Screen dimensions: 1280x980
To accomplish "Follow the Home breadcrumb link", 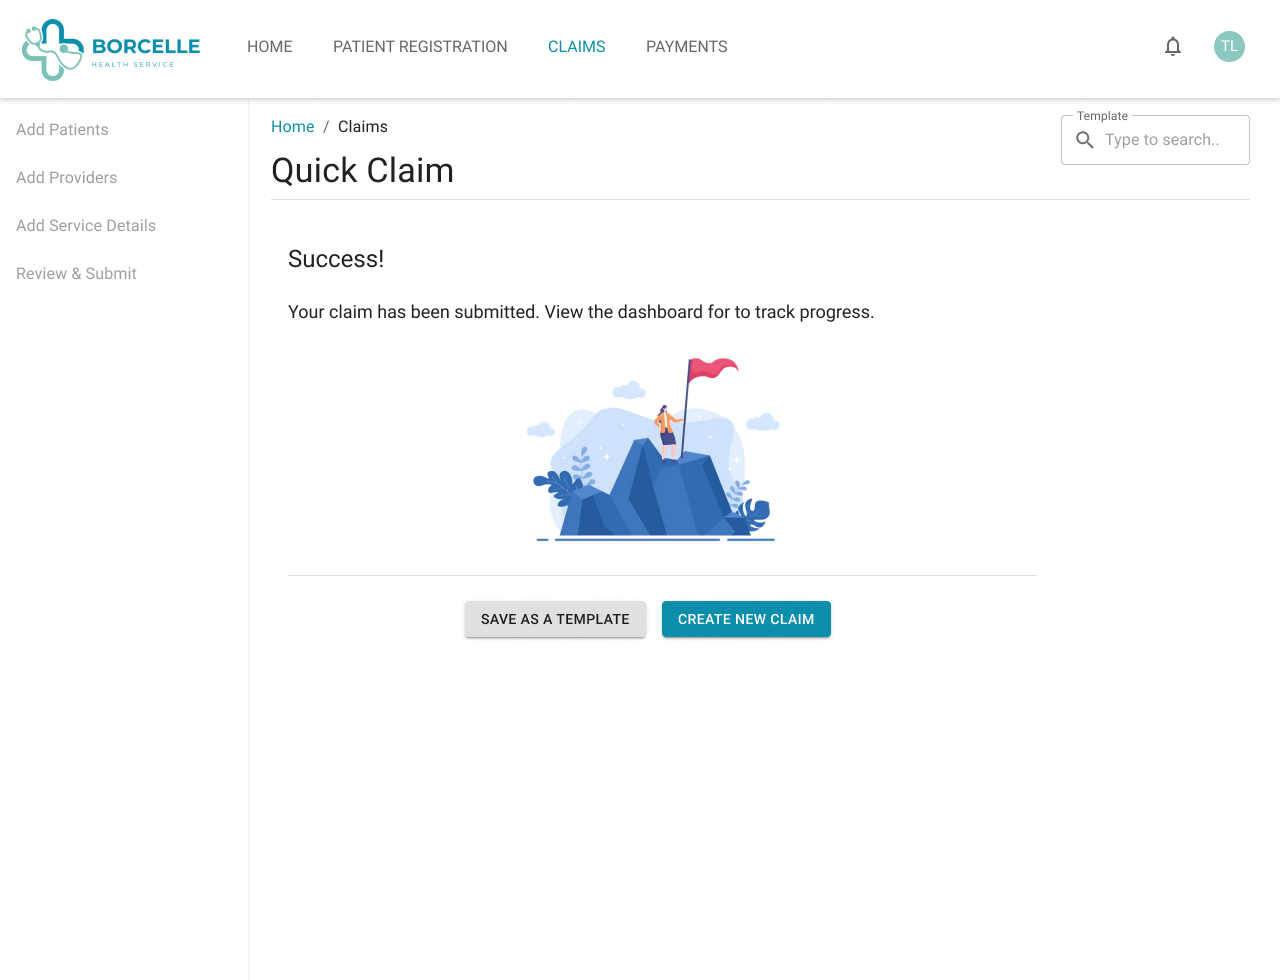I will (292, 127).
